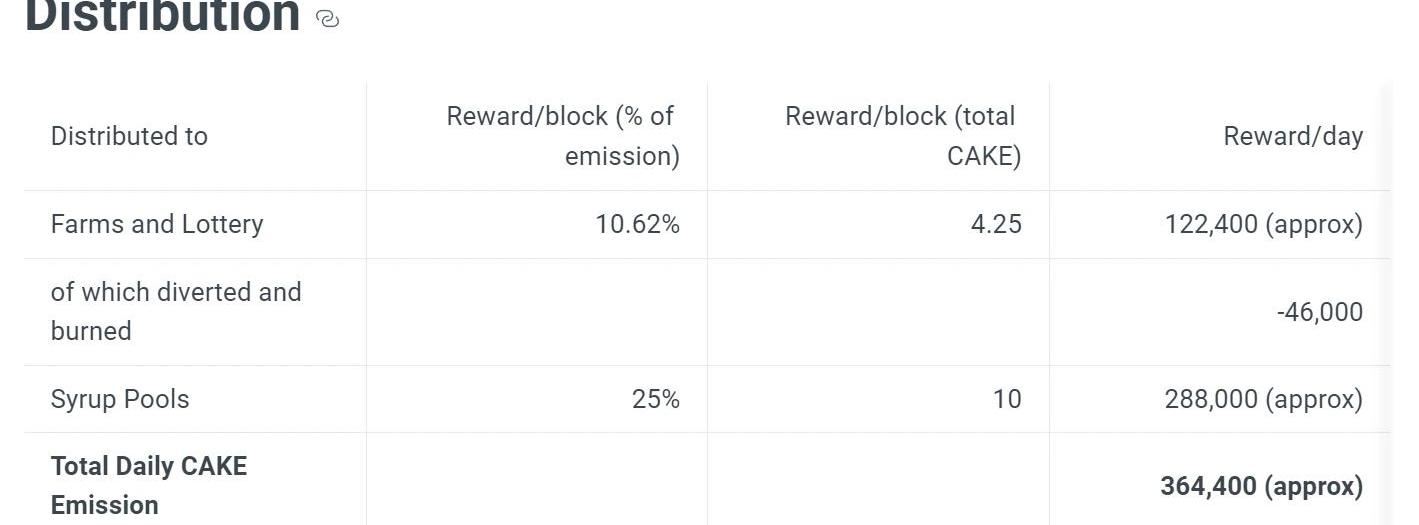Viewport: 1419px width, 525px height.
Task: Click 'of which diverted and burned' row label
Action: (x=175, y=311)
